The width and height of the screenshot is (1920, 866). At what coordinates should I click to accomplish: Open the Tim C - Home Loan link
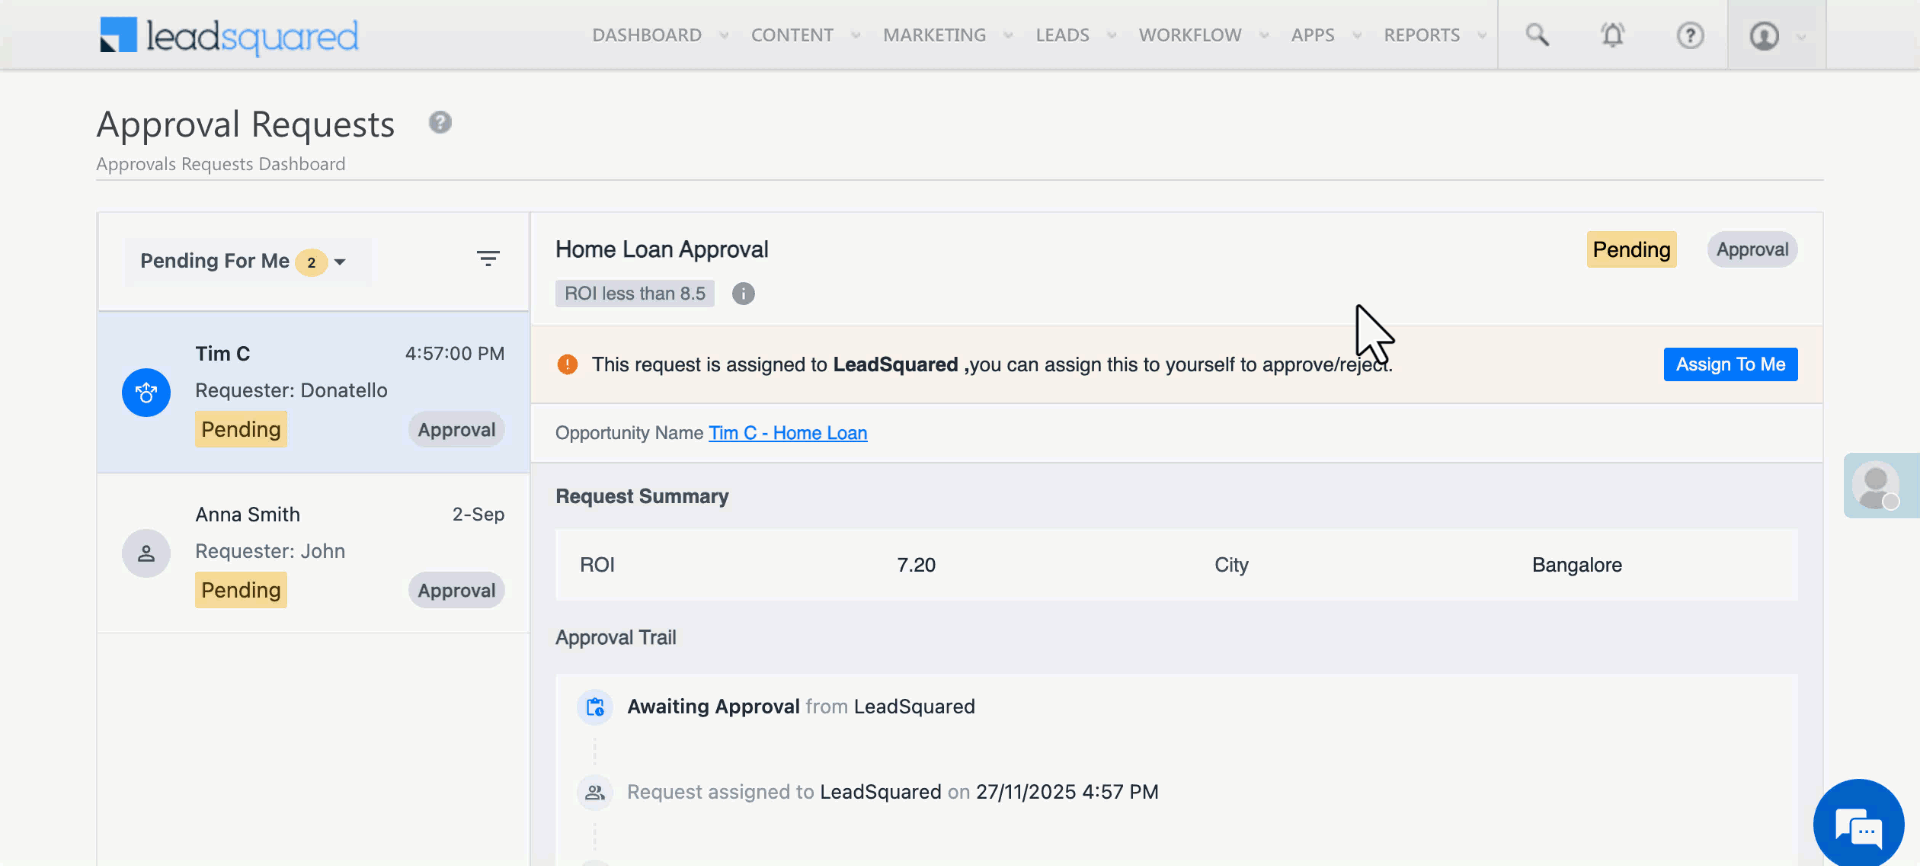[787, 433]
